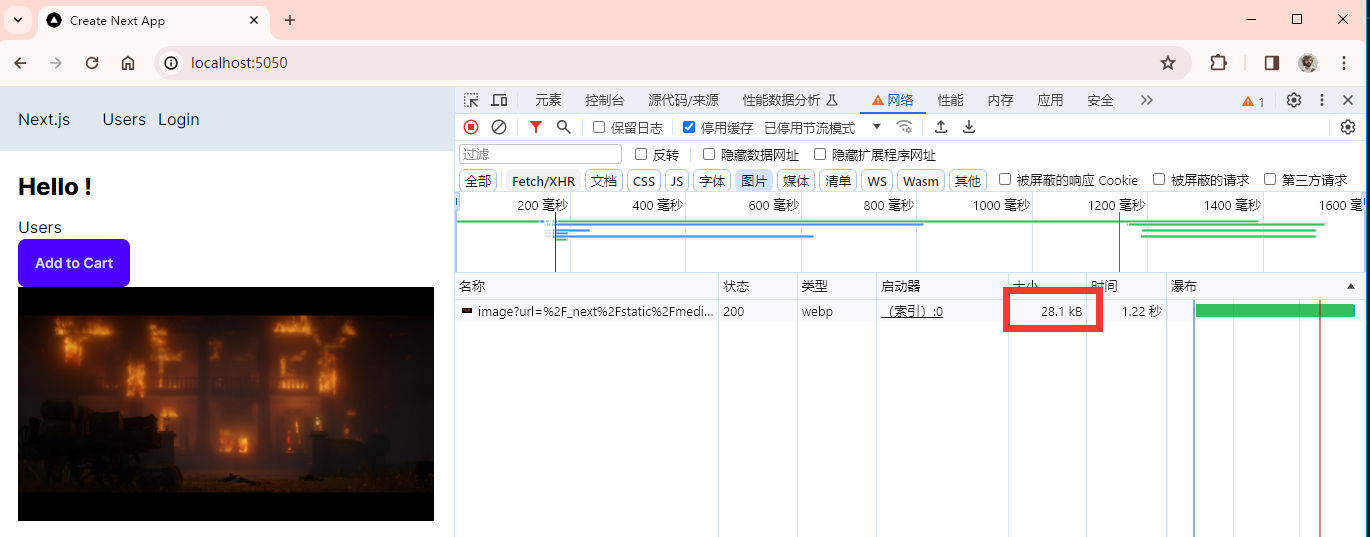Open the extensions puzzle icon
The image size is (1370, 537).
click(x=1218, y=63)
